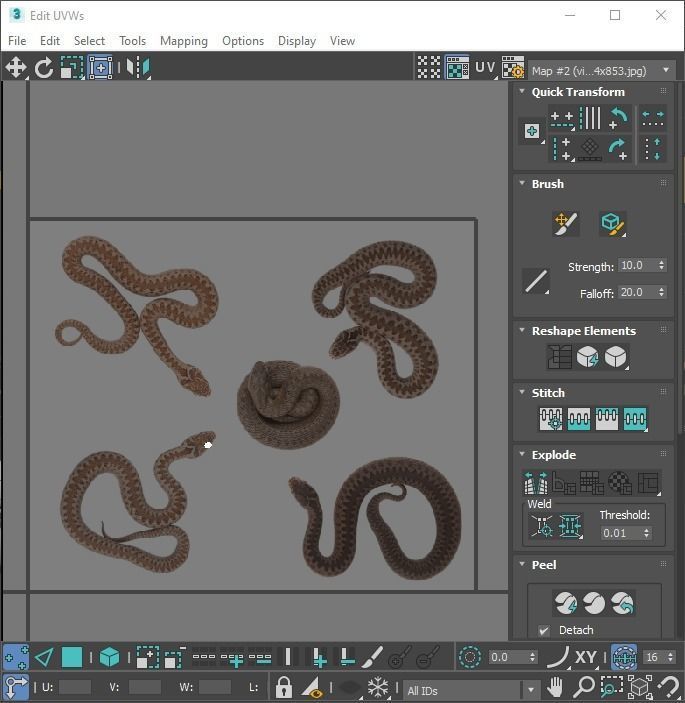Viewport: 685px width, 703px height.
Task: Uncheck the Detach checkbox
Action: coord(544,630)
